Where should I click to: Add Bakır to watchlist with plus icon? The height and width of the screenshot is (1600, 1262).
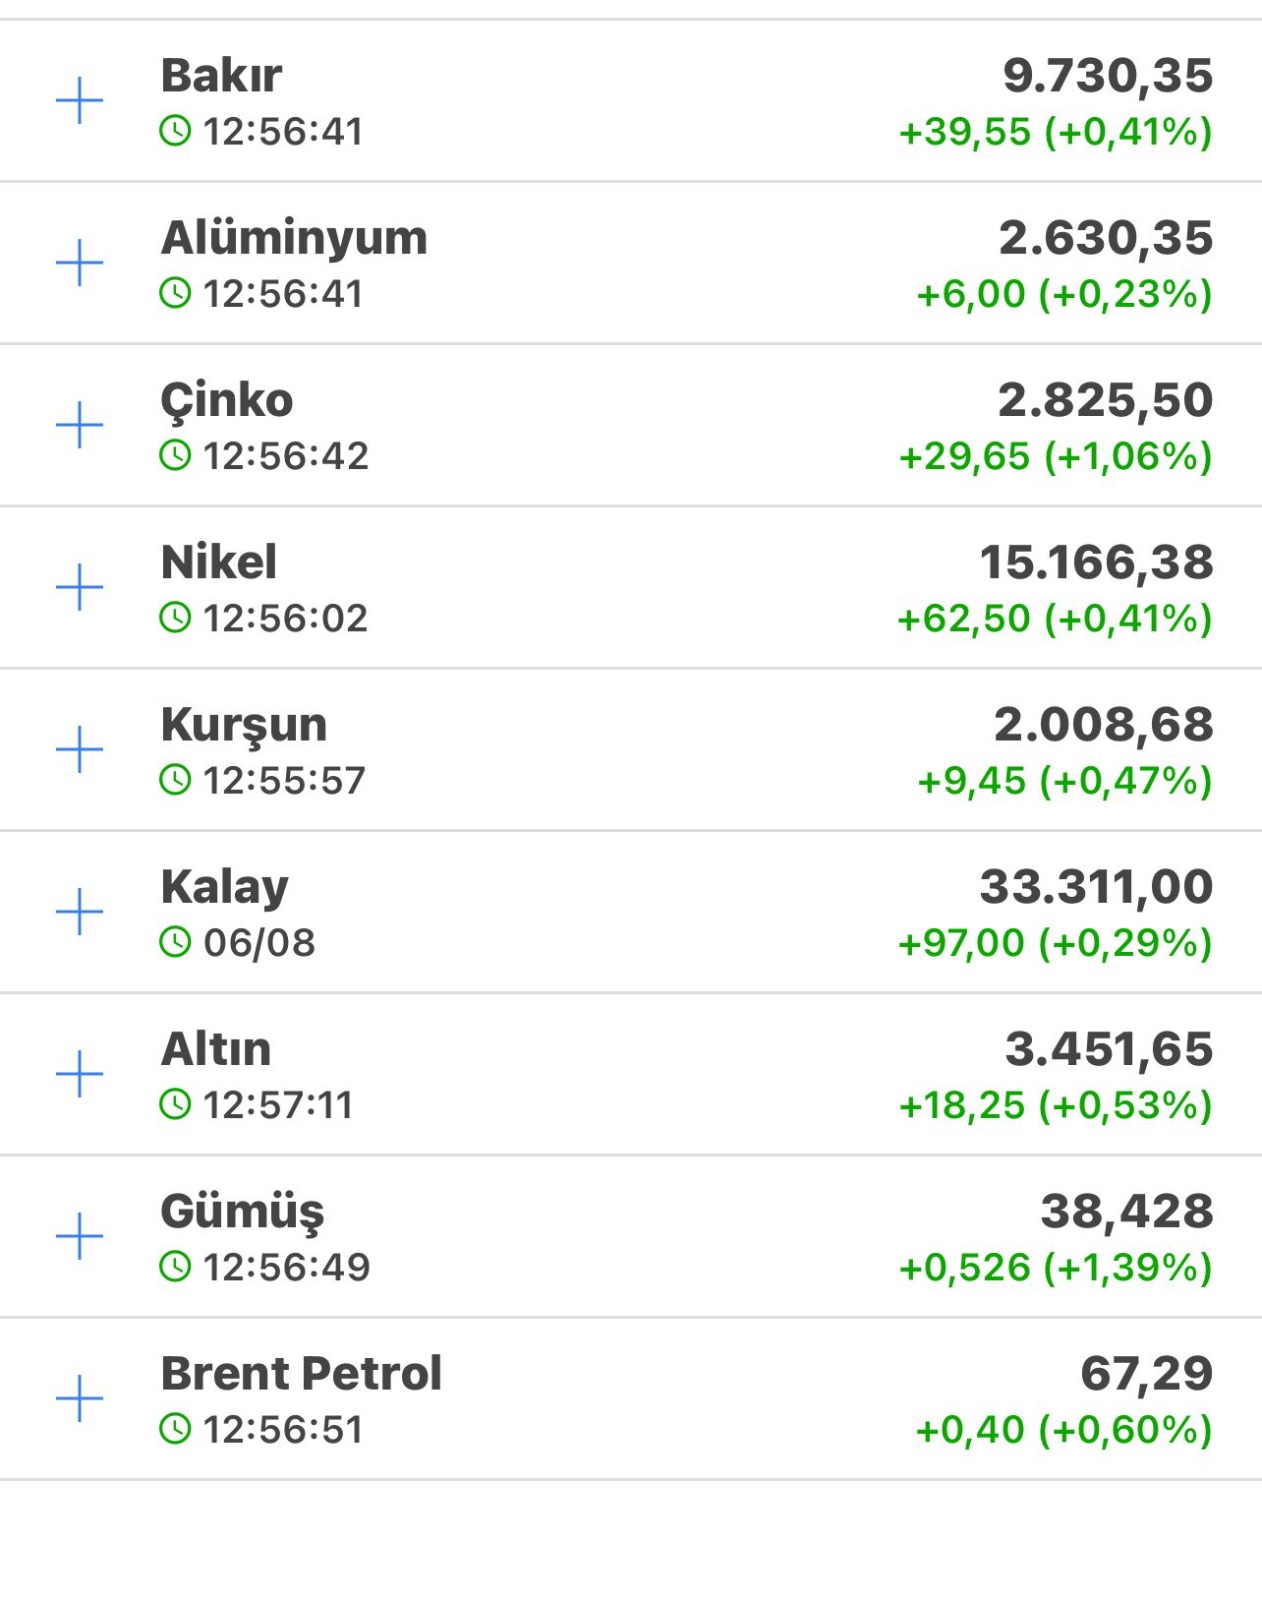79,101
